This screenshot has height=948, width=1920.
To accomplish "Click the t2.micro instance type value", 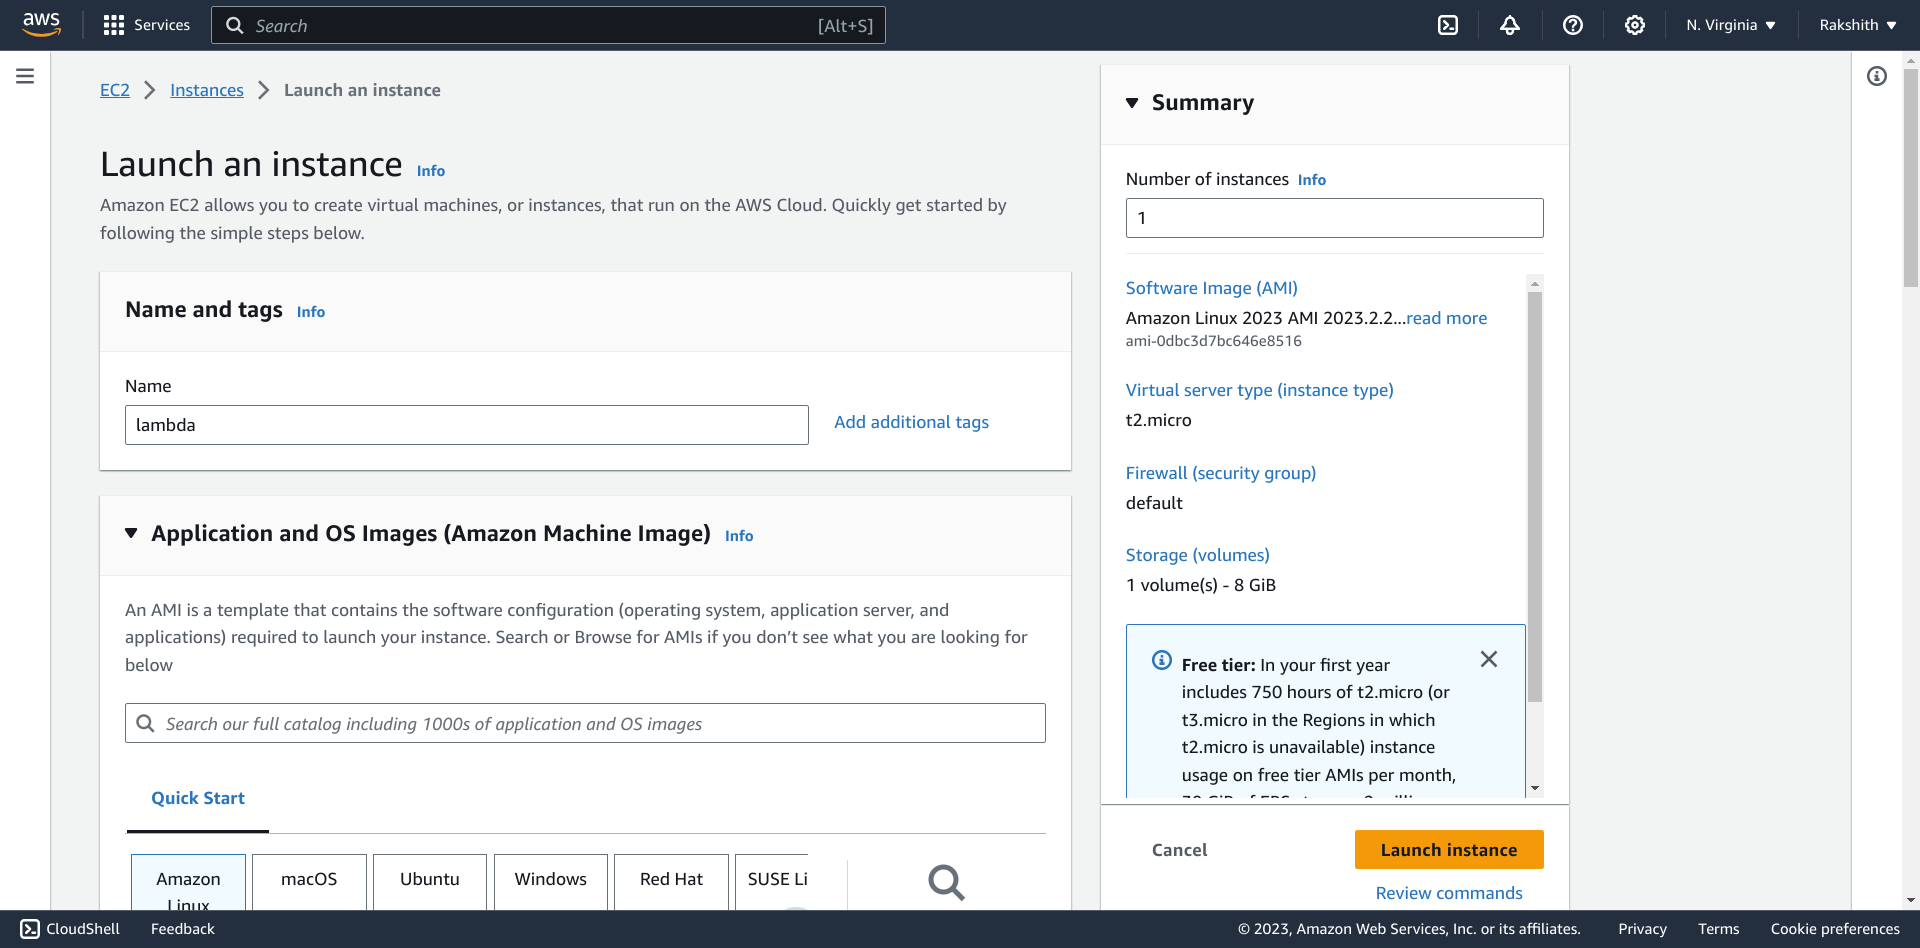I will coord(1159,420).
